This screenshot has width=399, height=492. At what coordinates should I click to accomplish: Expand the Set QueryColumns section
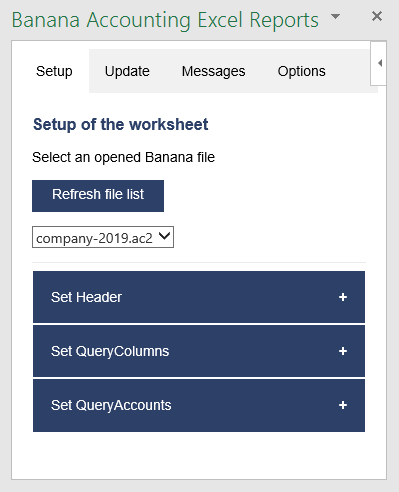[199, 351]
